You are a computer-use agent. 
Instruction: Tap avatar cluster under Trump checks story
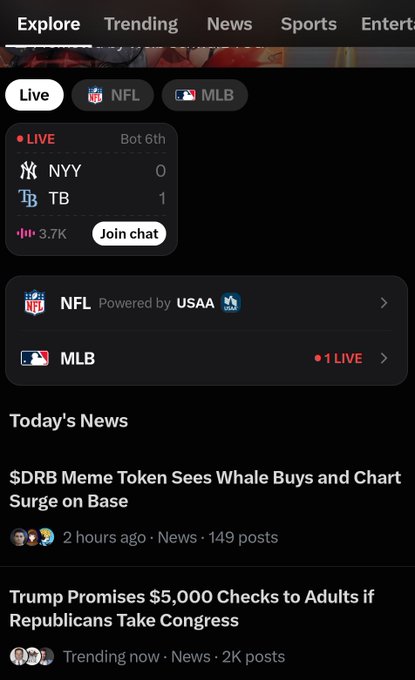pos(32,656)
